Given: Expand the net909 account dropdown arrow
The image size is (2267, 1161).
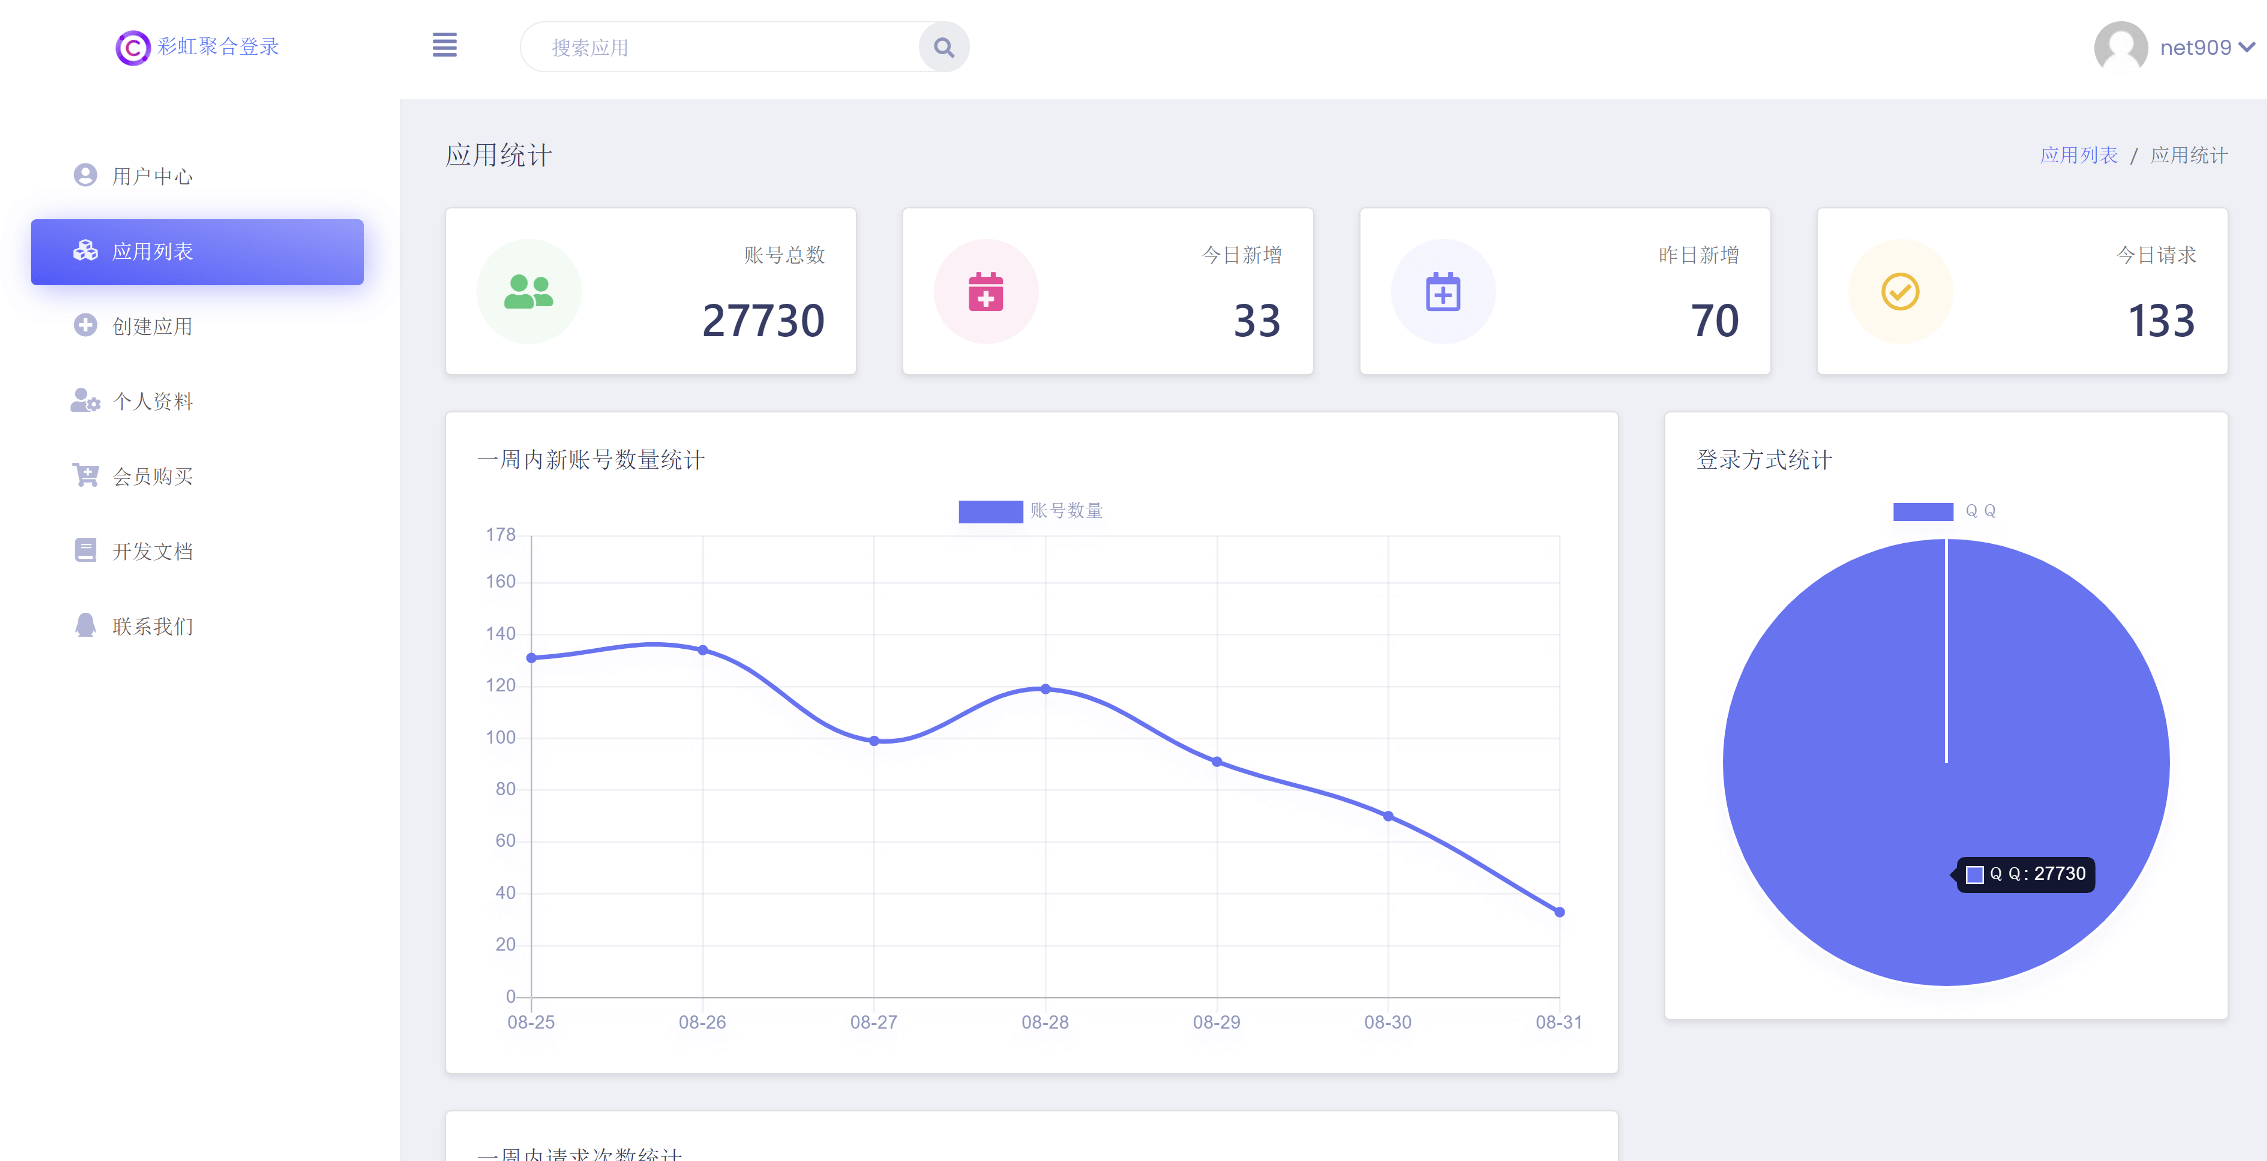Looking at the screenshot, I should [2247, 47].
